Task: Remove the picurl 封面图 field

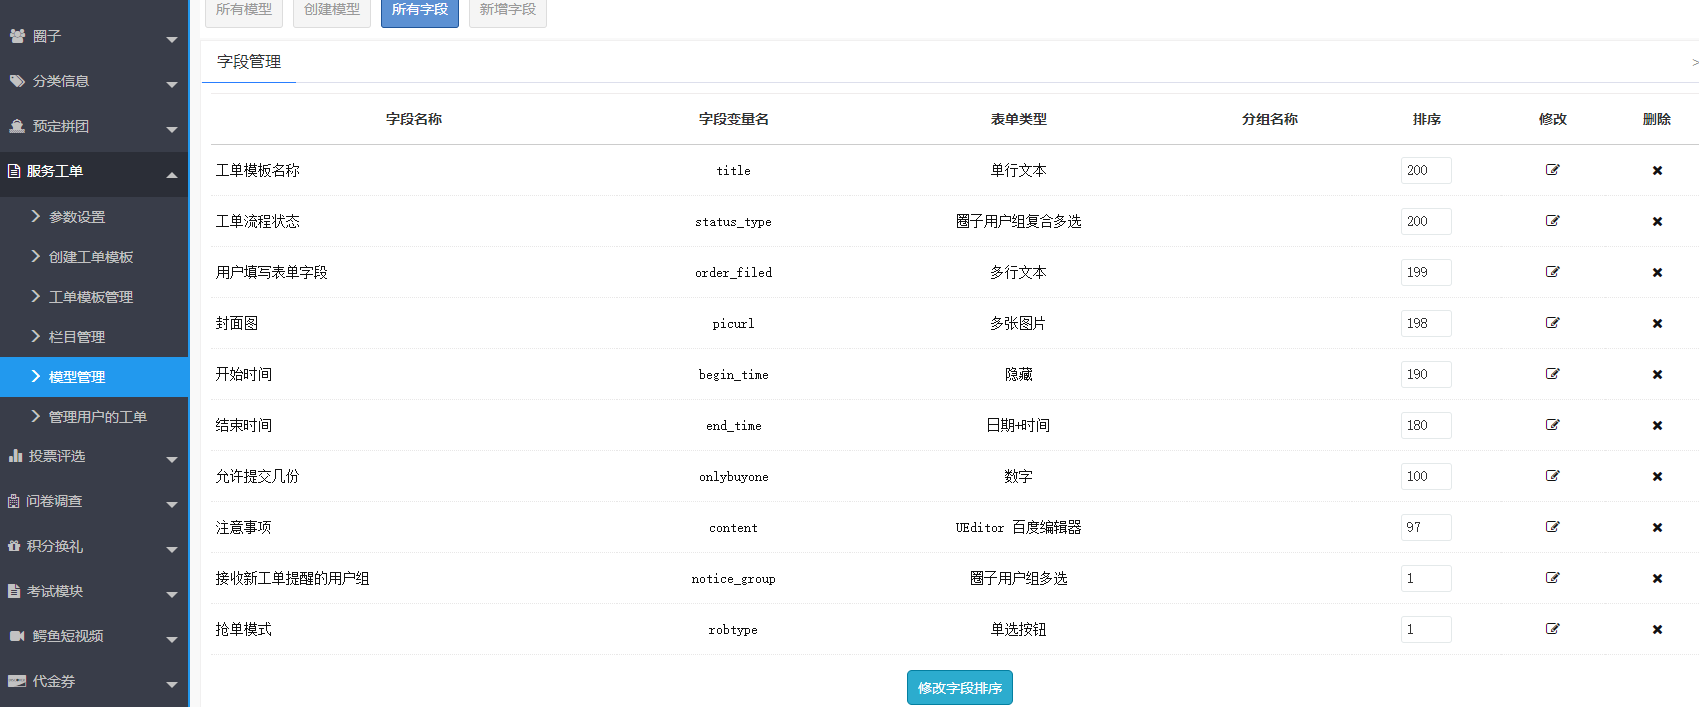Action: 1657,324
